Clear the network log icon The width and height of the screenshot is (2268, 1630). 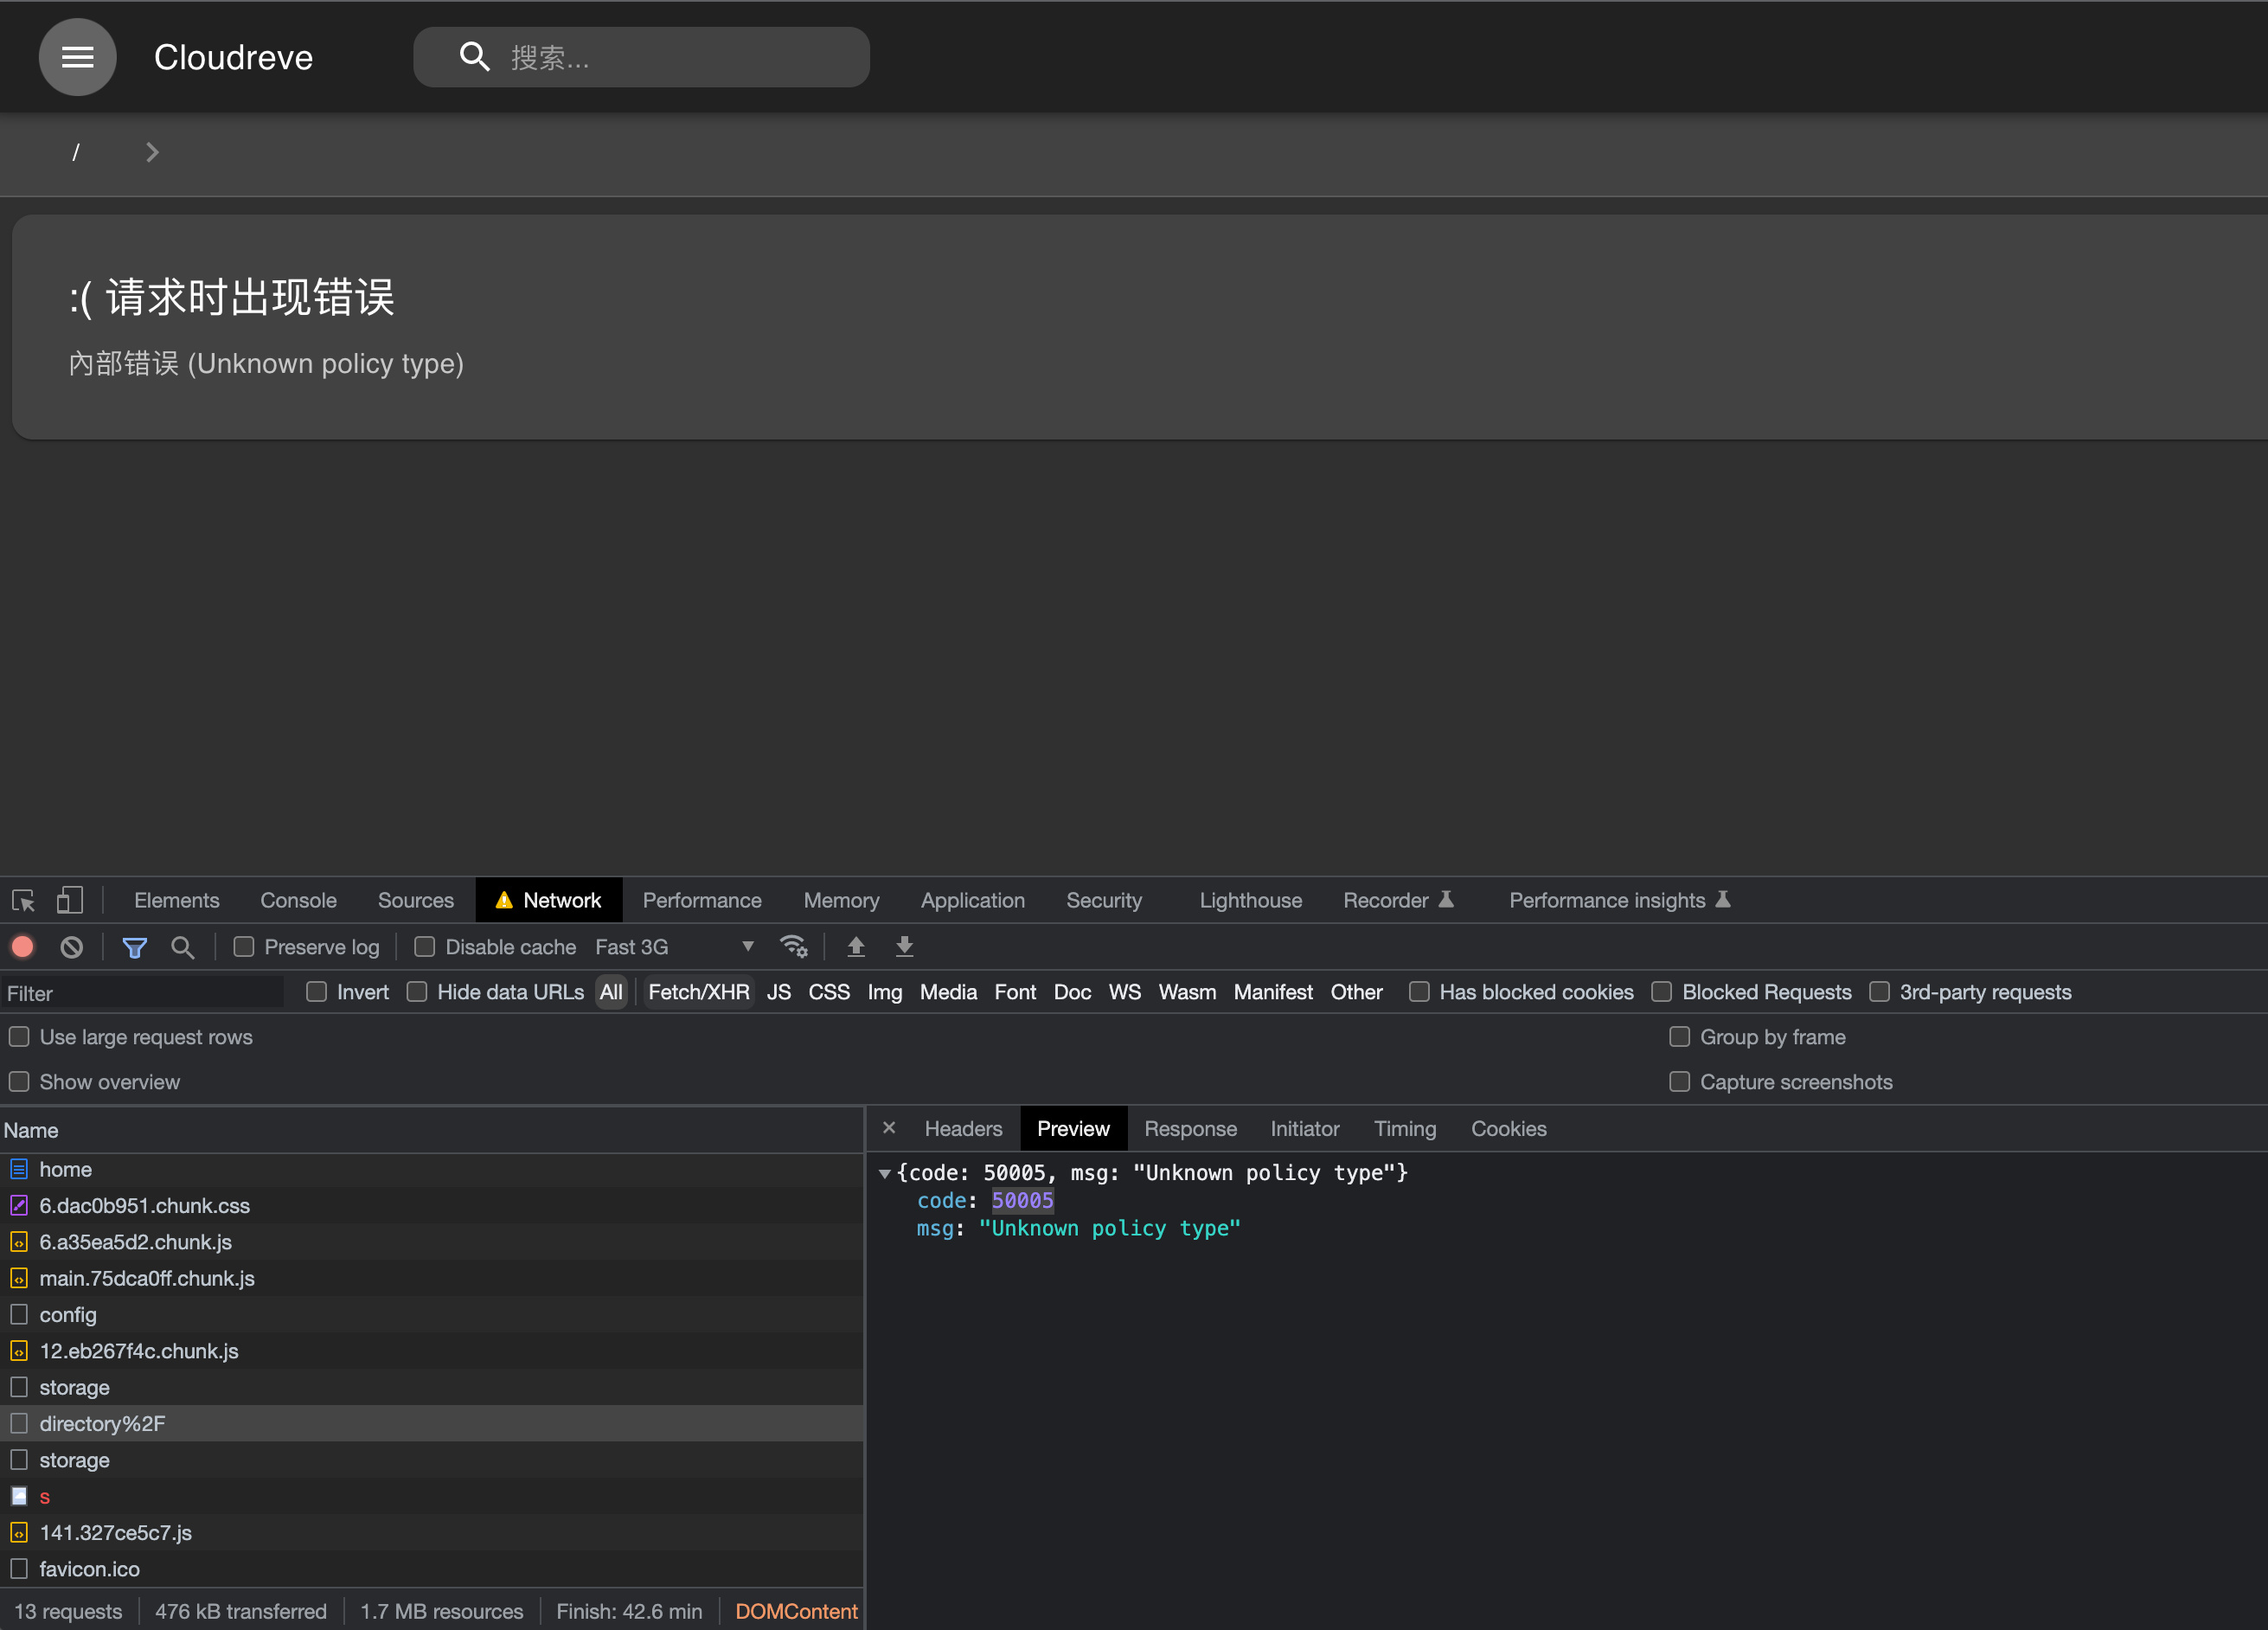pos(70,947)
